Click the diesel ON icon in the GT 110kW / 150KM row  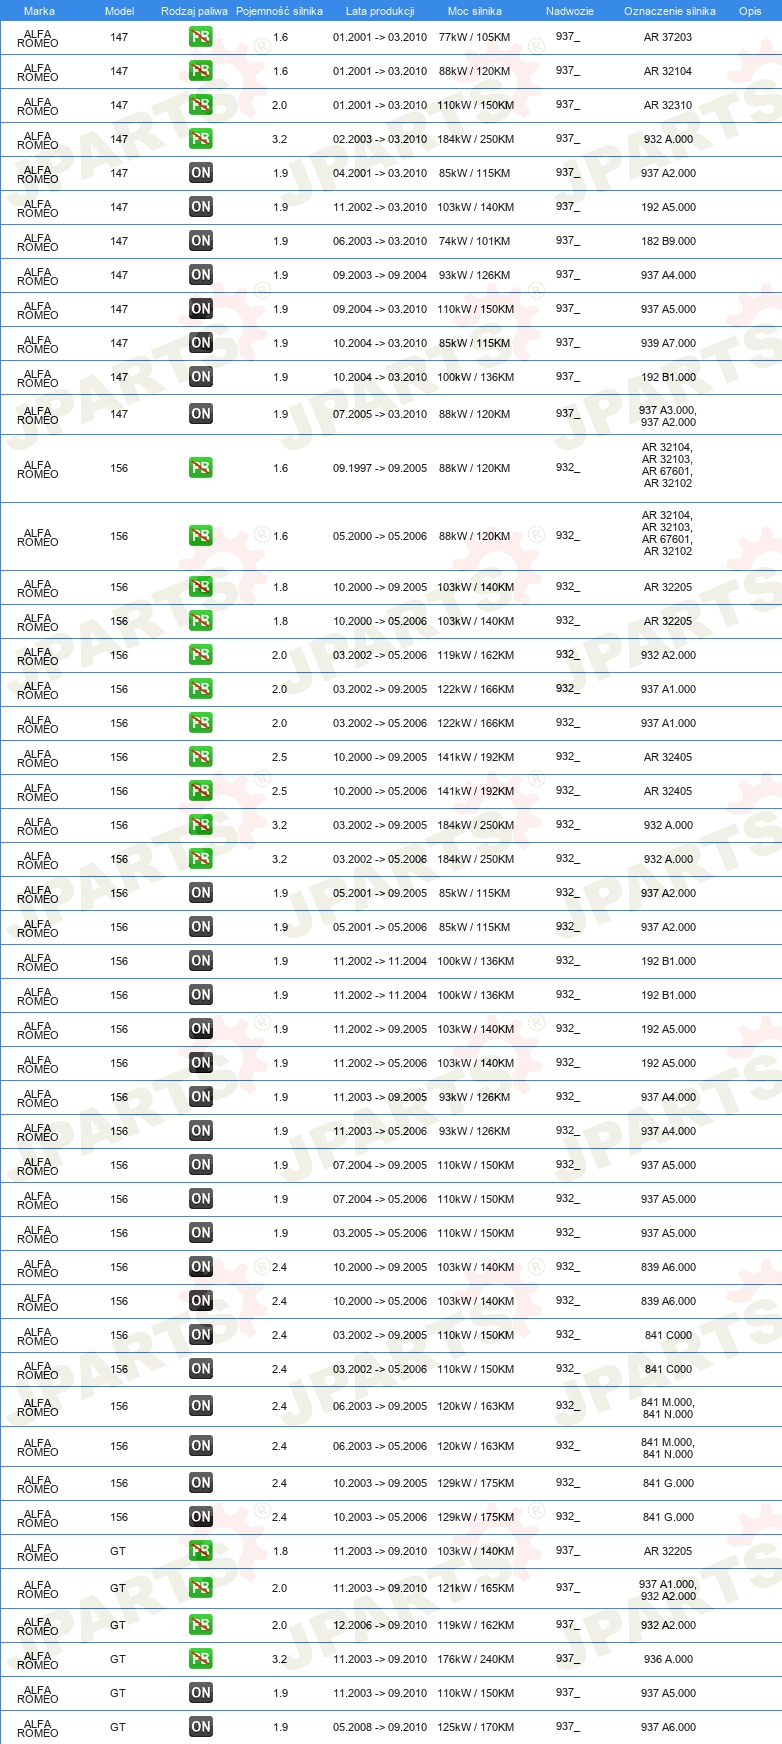click(x=201, y=1693)
